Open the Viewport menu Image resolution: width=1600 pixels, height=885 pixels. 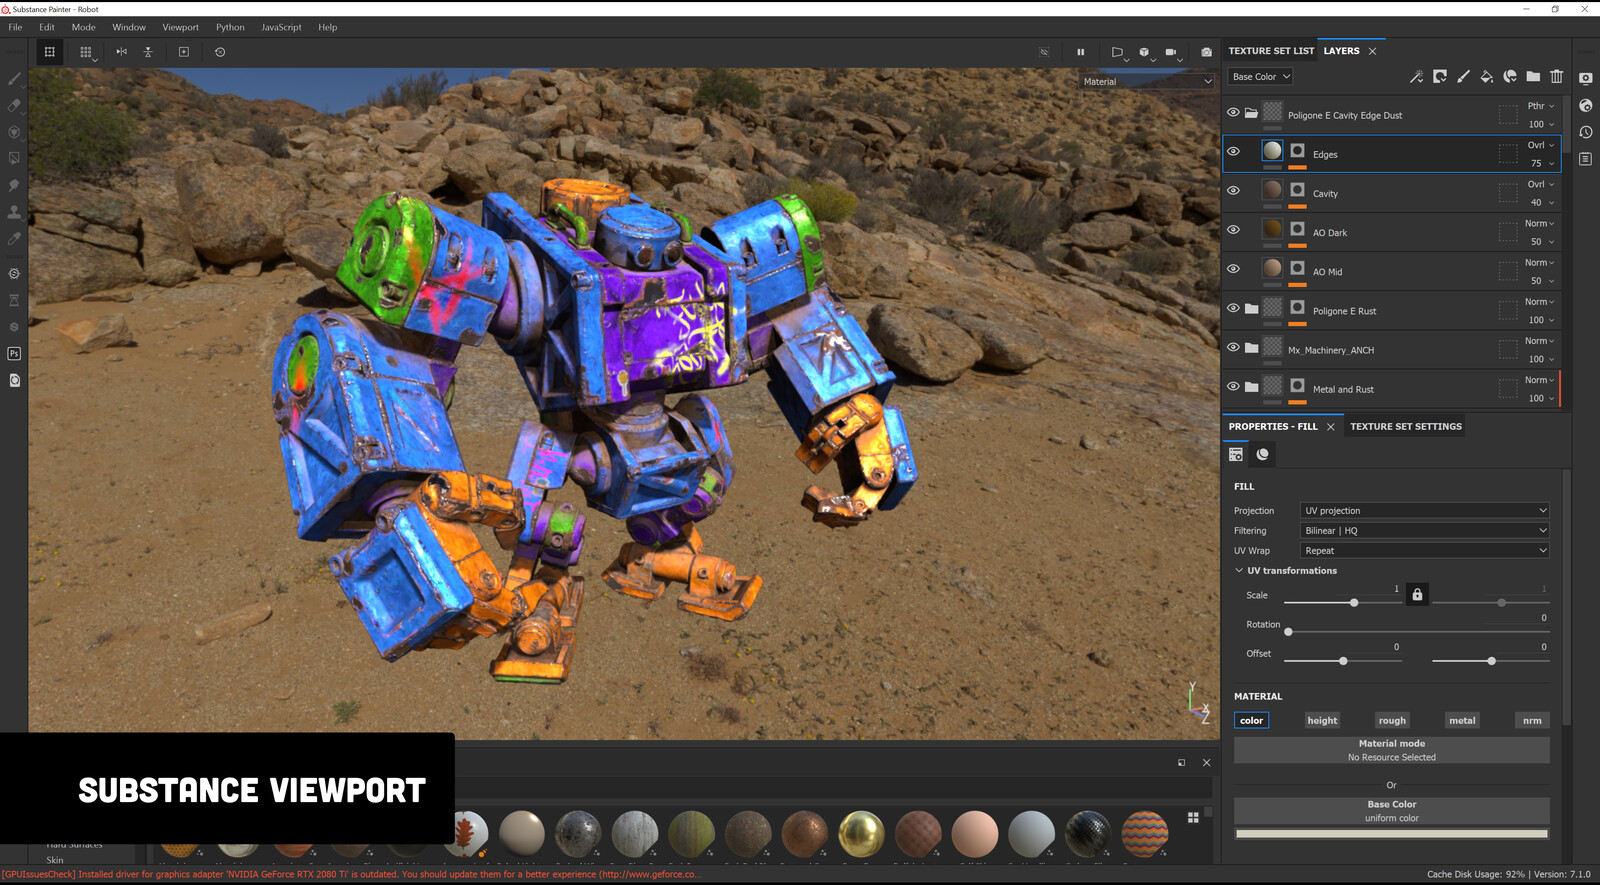180,27
